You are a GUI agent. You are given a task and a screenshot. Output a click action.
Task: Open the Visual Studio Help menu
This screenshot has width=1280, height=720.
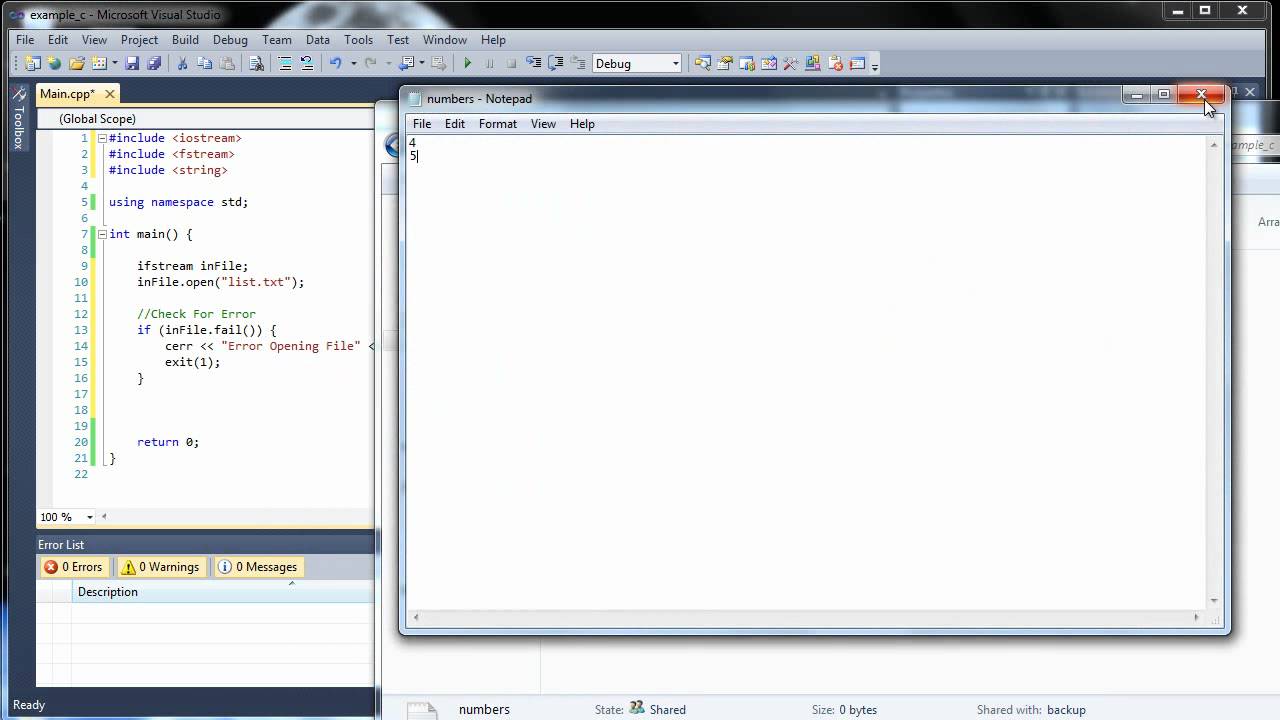493,40
